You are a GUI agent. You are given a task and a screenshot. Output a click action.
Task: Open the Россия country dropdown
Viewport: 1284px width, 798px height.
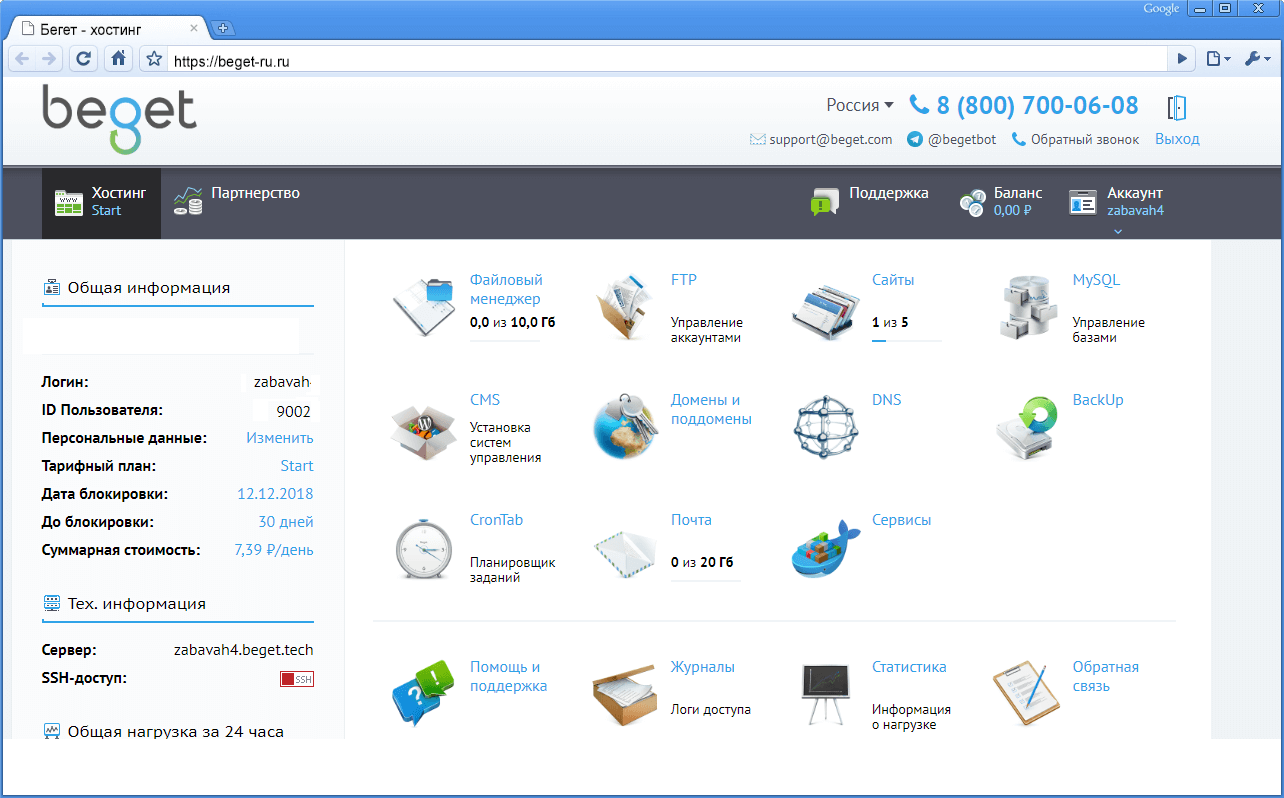pos(860,105)
